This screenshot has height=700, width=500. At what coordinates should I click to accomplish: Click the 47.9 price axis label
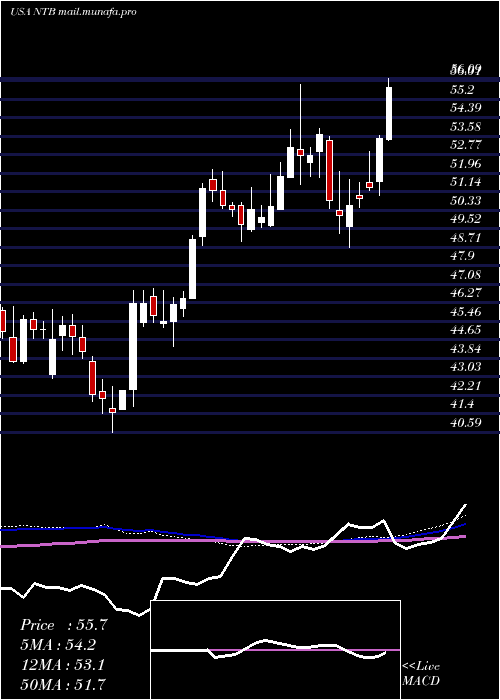tap(462, 256)
